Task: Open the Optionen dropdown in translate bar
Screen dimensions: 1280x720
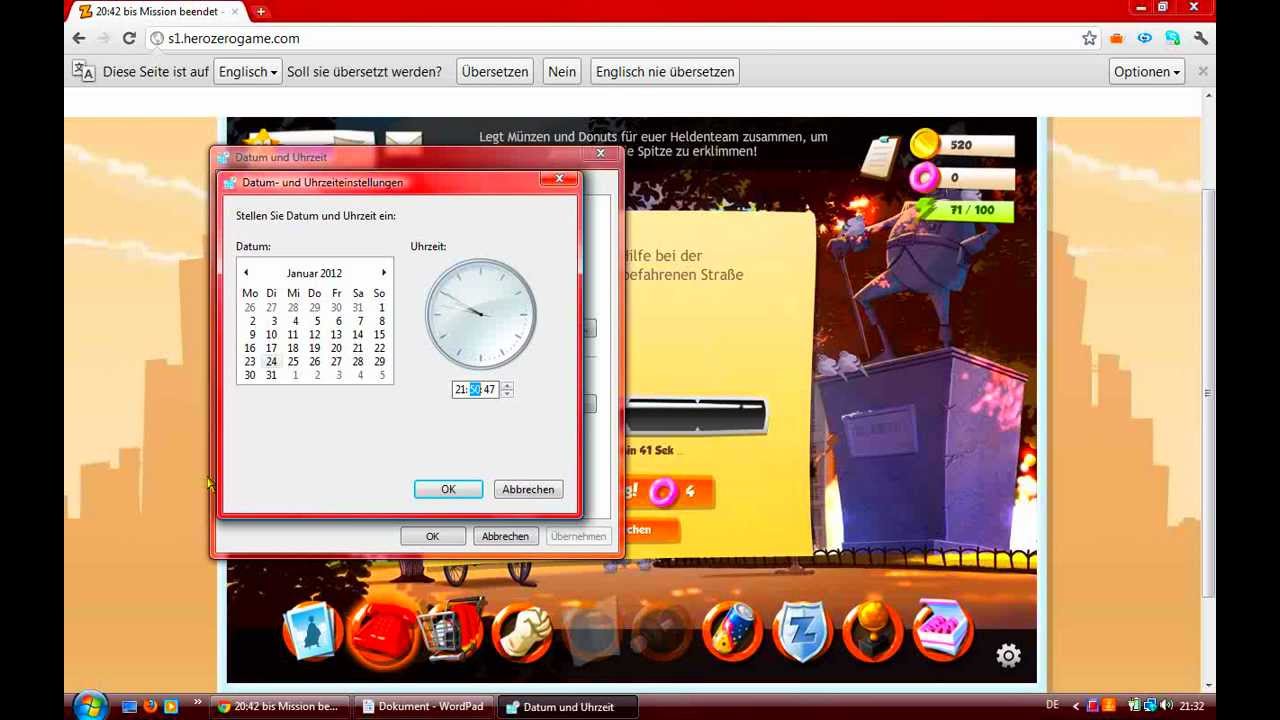Action: coord(1148,72)
